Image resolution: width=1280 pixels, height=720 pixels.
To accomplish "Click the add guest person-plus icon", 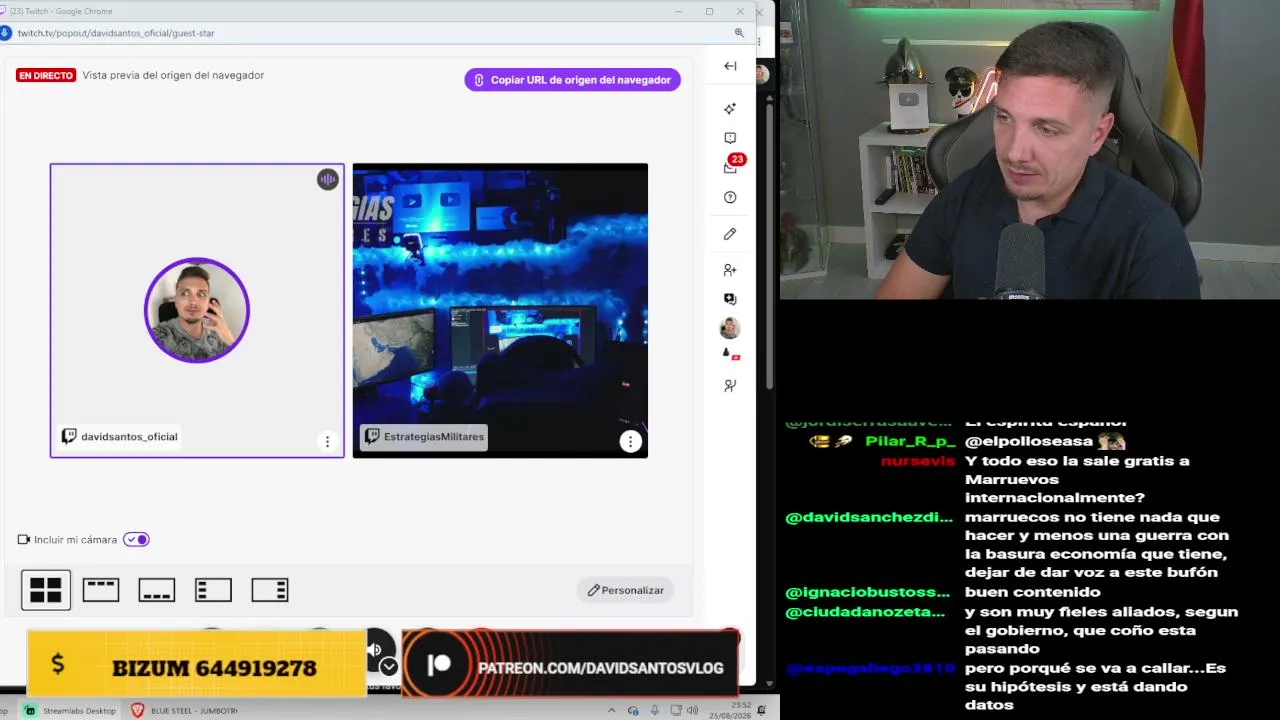I will point(730,270).
